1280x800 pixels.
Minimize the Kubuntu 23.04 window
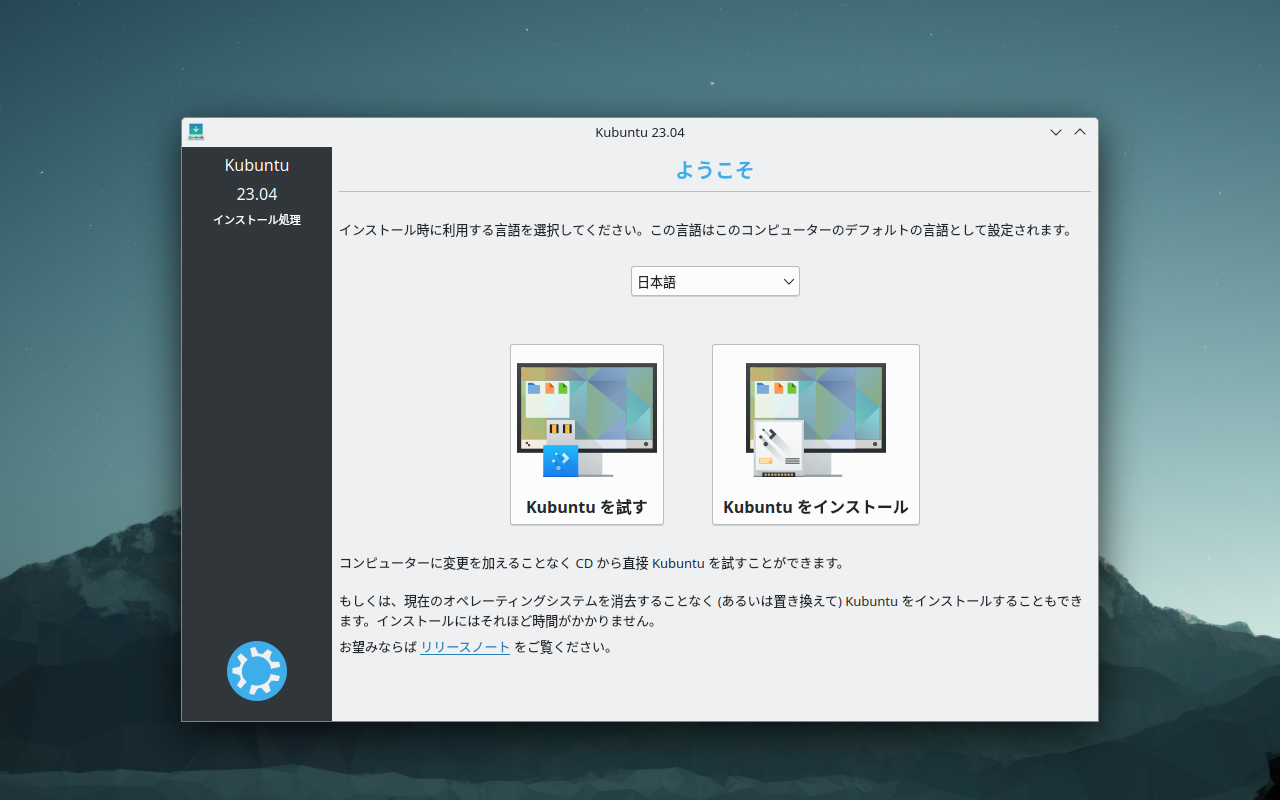1055,132
